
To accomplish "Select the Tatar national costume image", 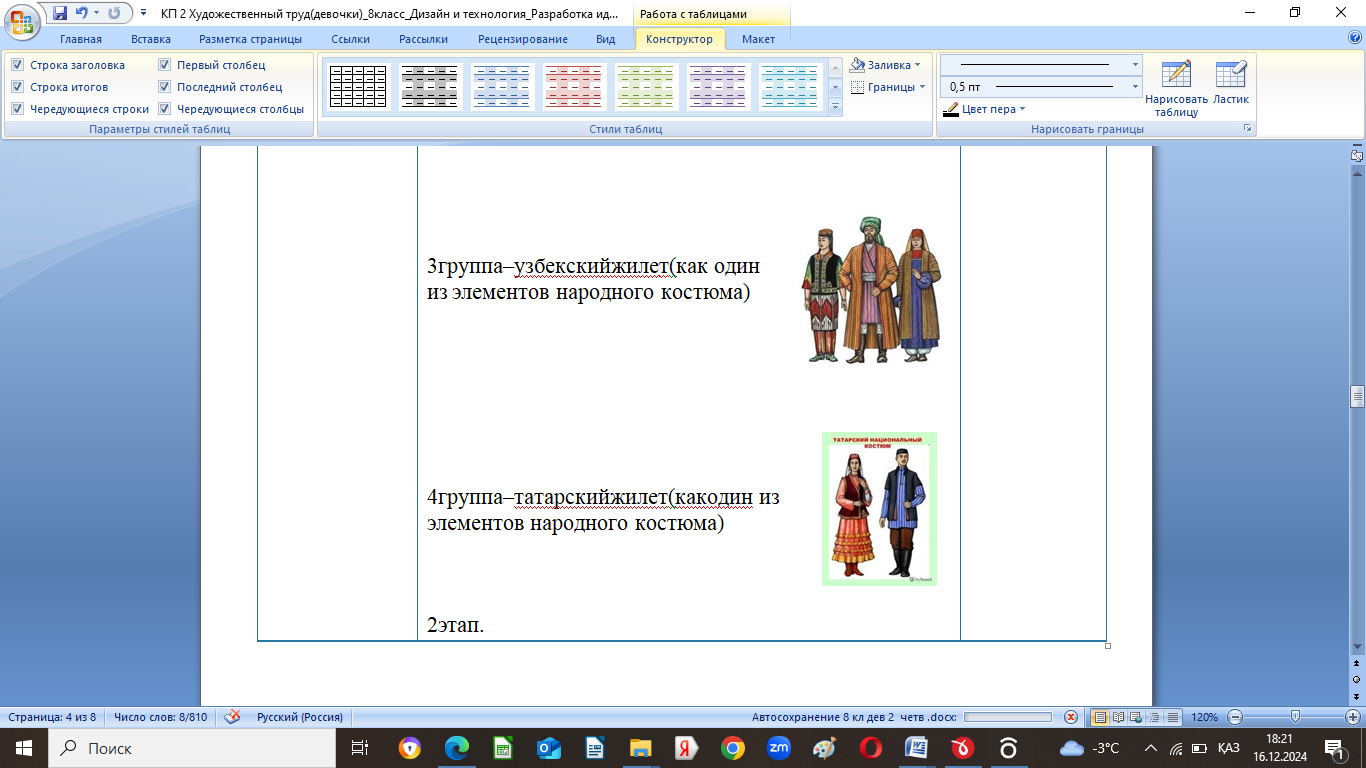I will tap(879, 508).
